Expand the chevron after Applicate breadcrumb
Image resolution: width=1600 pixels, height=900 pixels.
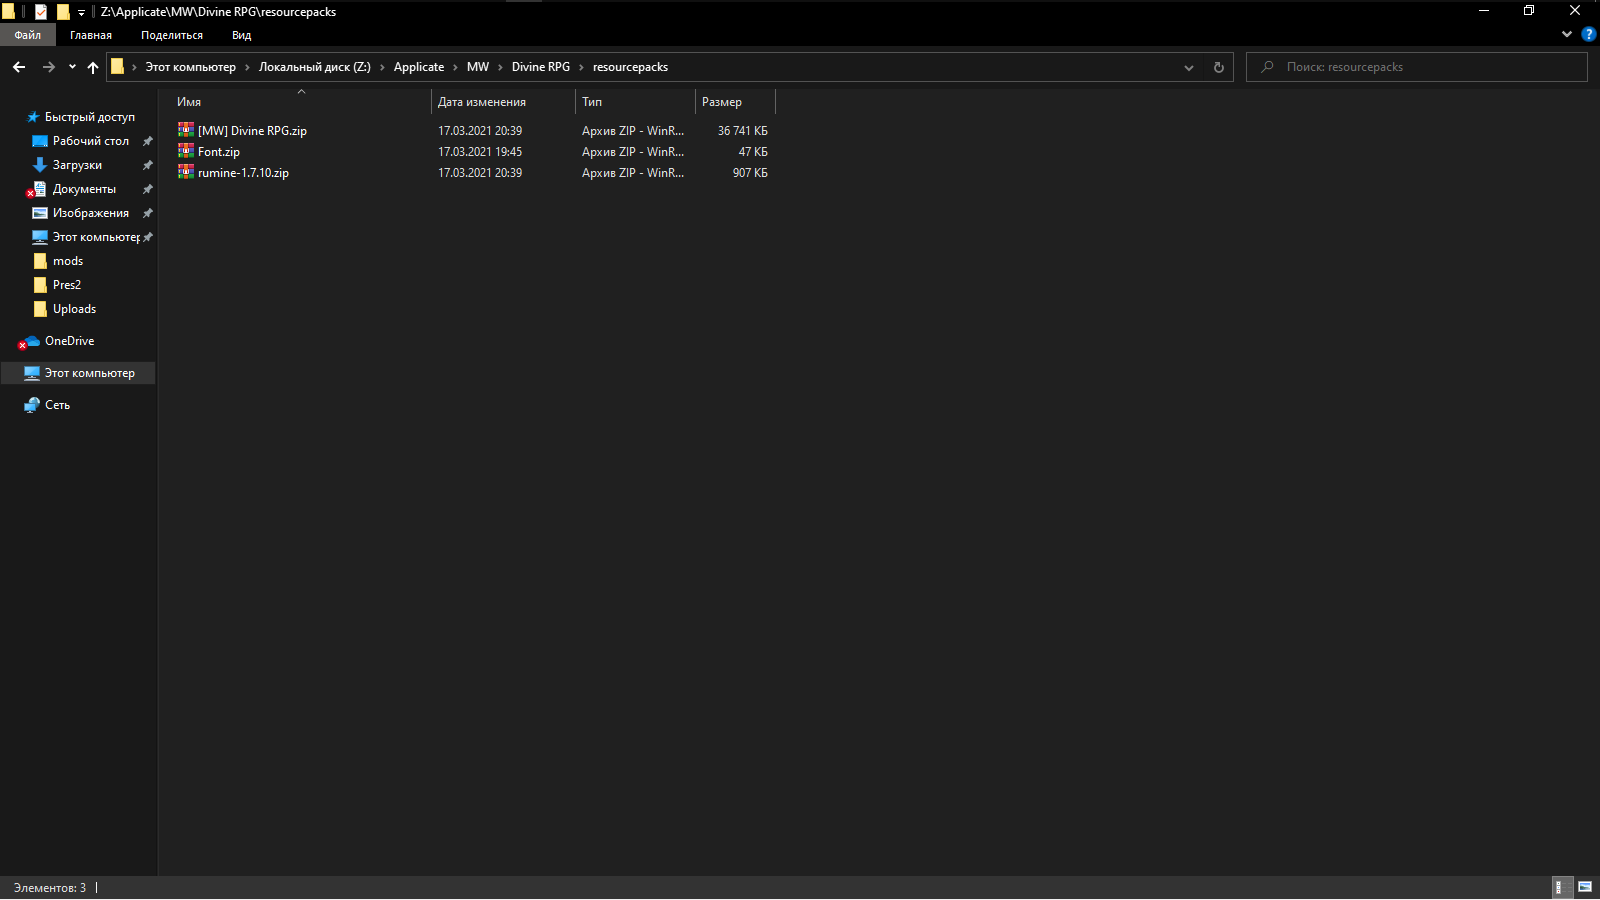[456, 67]
